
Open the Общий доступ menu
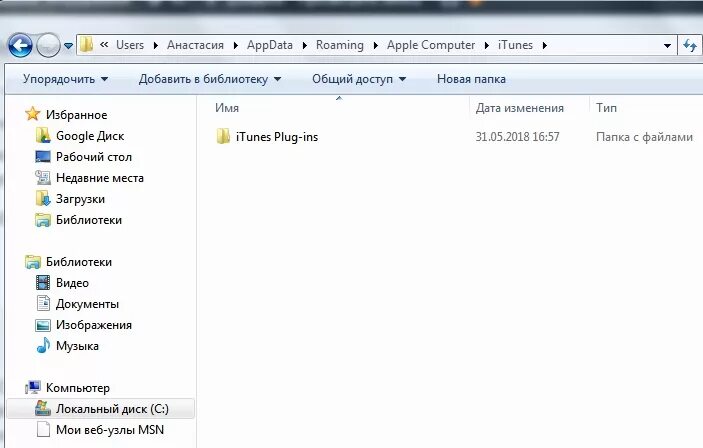(359, 79)
